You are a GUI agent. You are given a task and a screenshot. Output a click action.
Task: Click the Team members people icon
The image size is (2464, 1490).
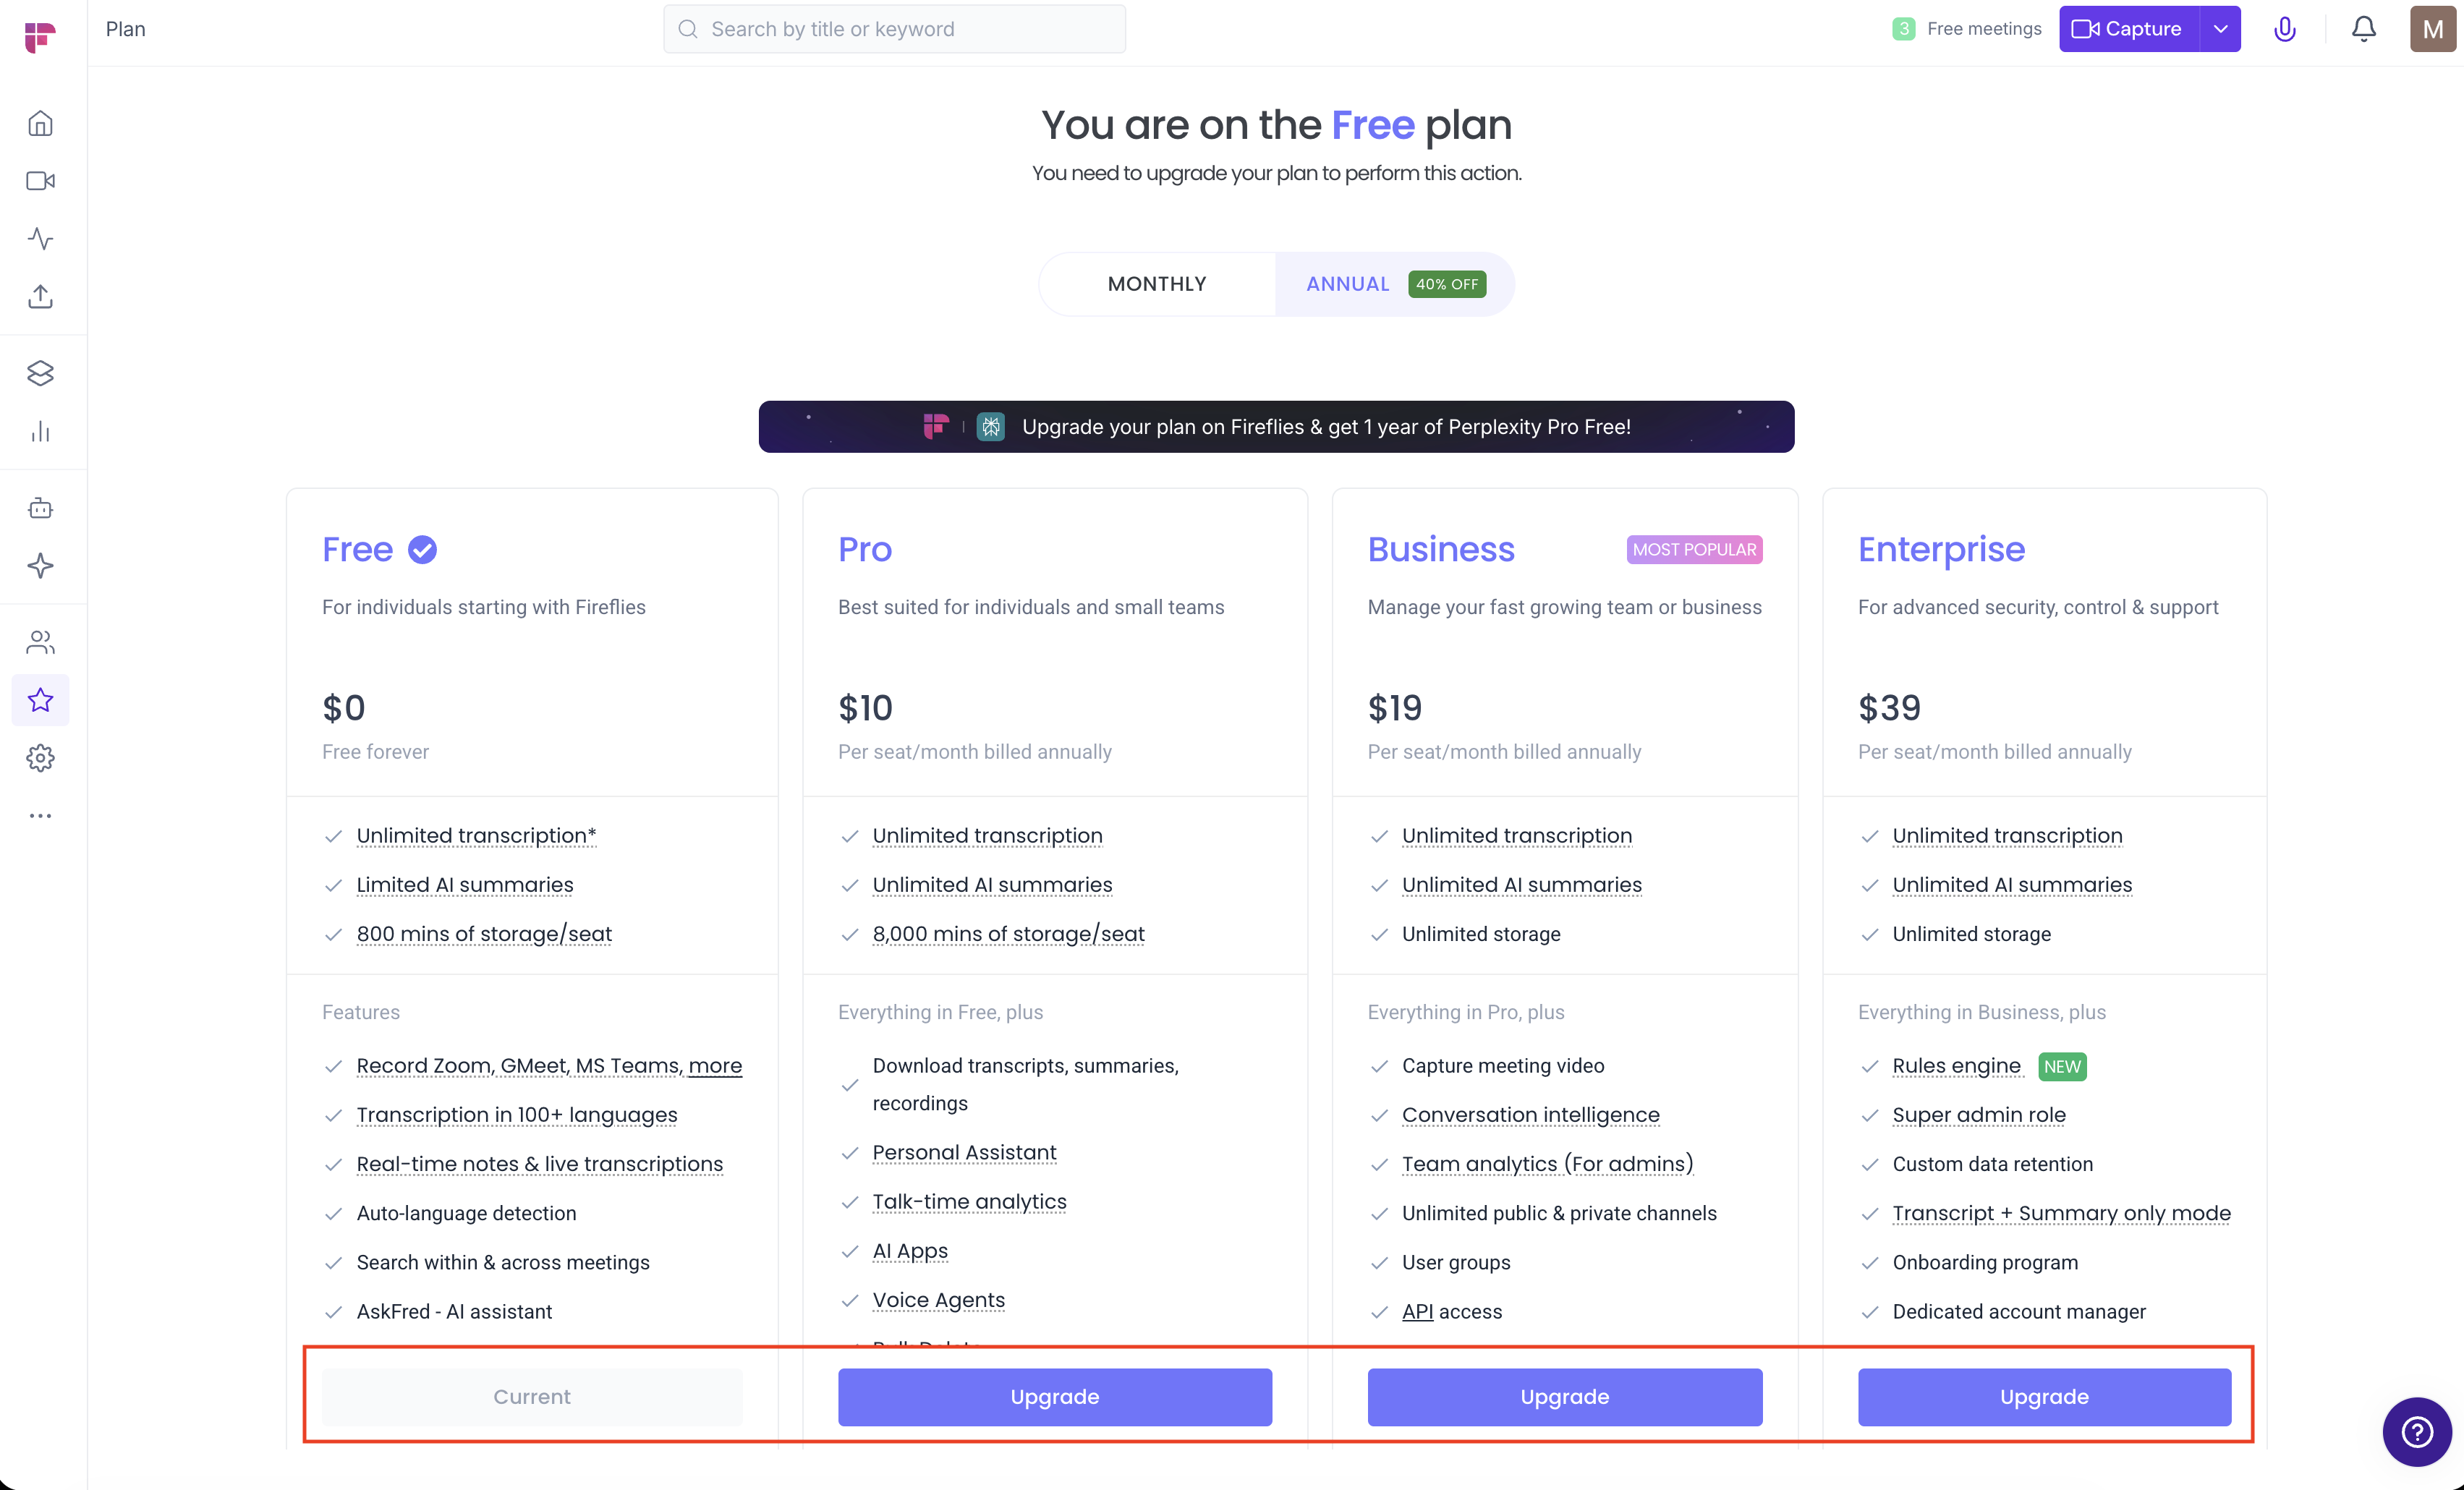click(40, 642)
